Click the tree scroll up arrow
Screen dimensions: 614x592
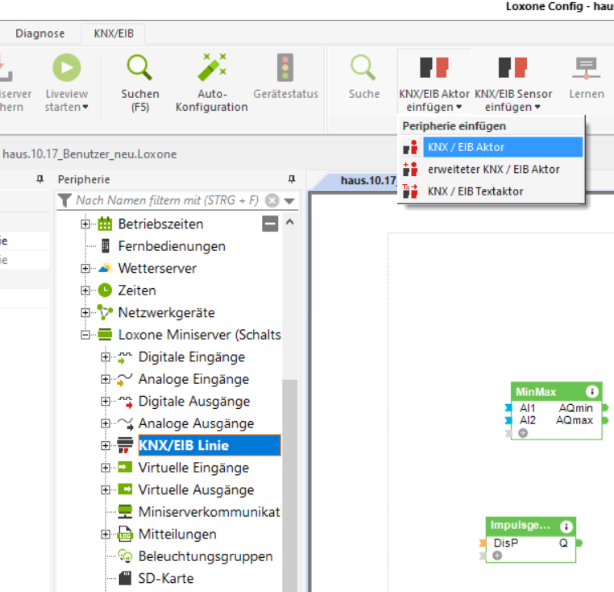[290, 222]
